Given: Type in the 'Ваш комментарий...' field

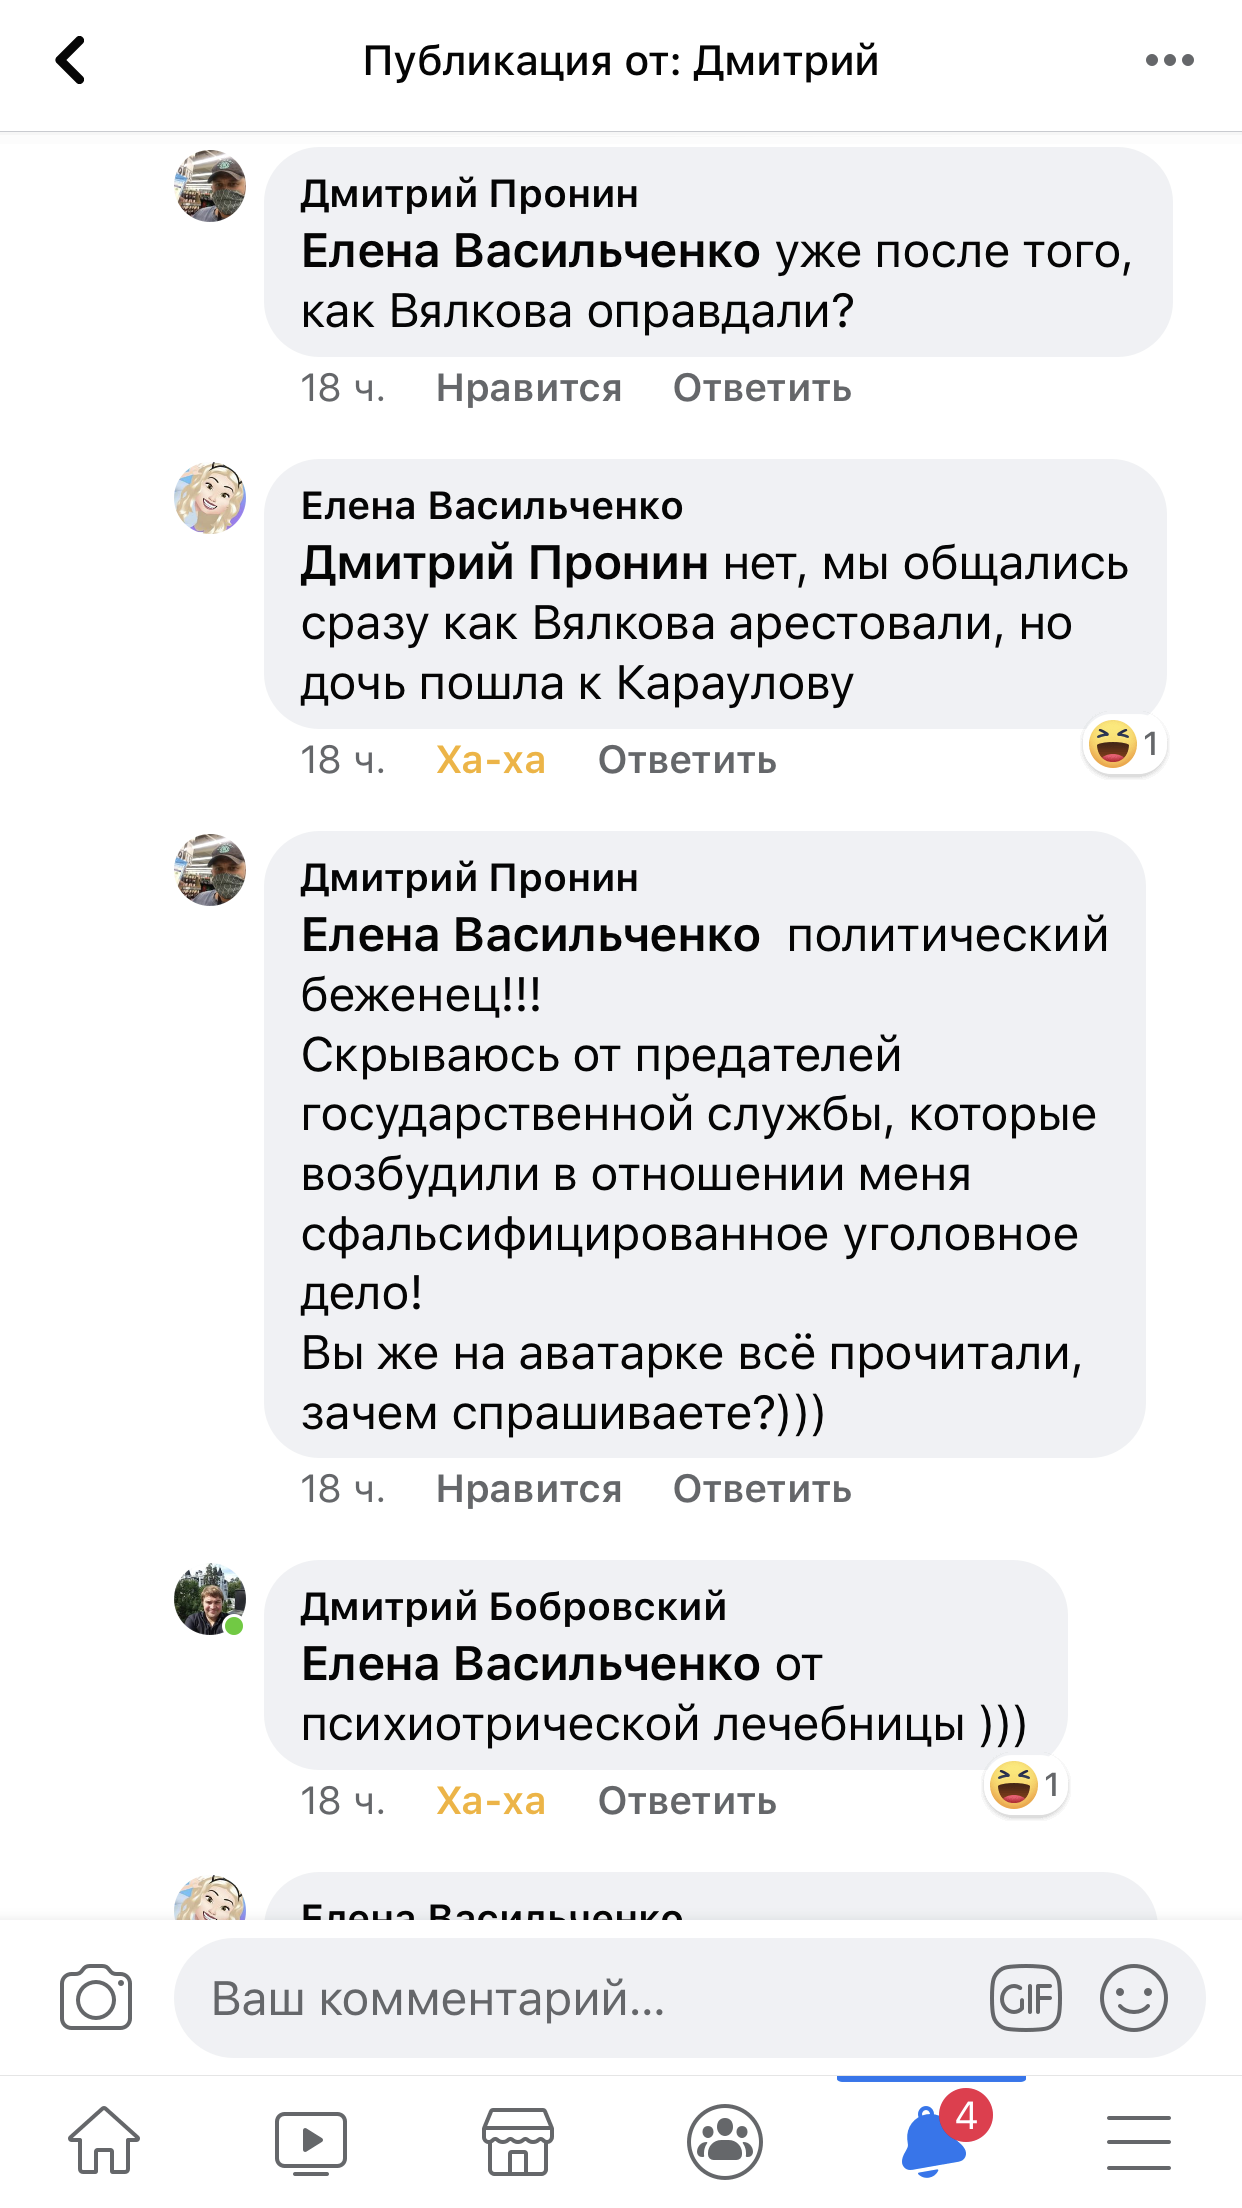Looking at the screenshot, I should coord(580,1998).
